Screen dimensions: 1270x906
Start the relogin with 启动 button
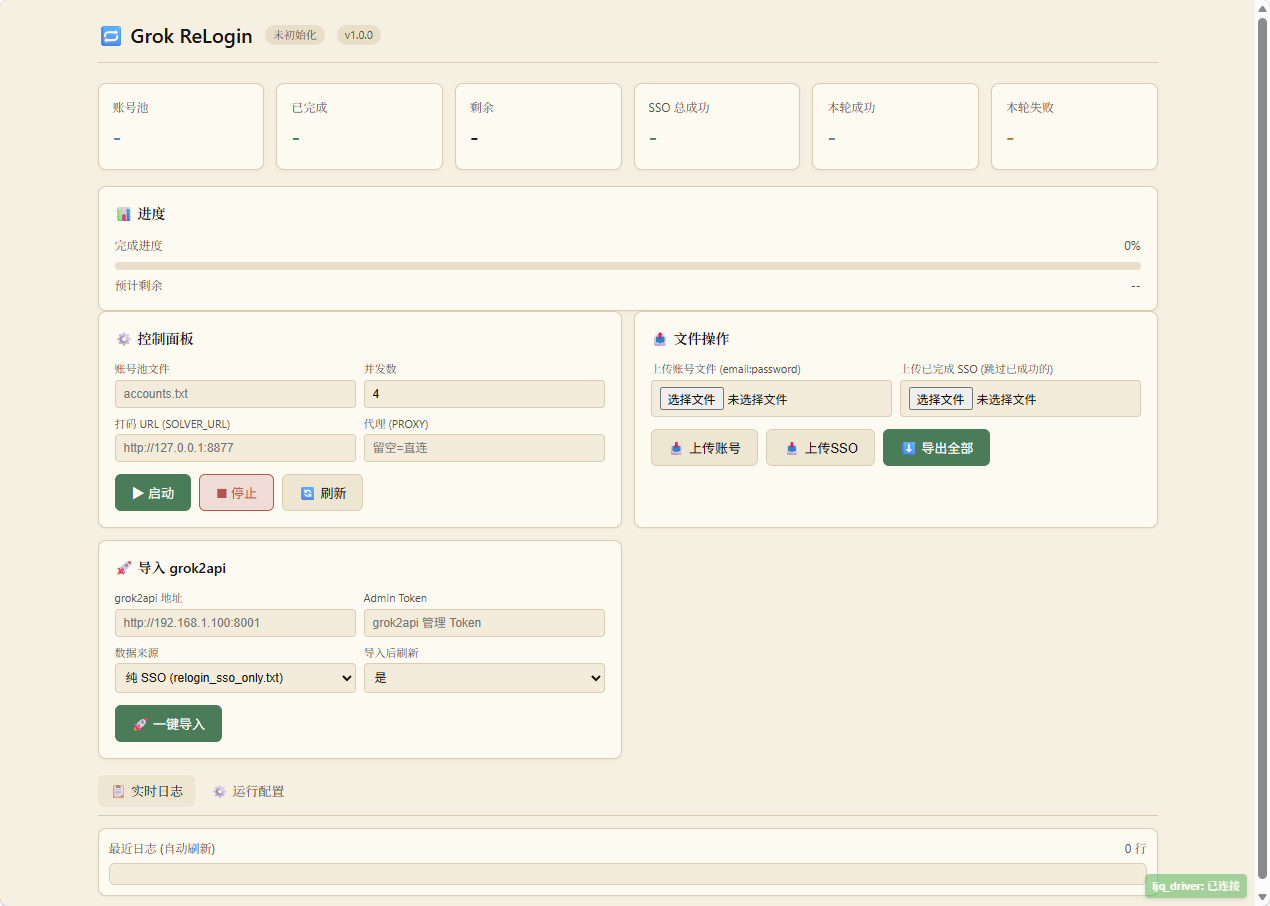(153, 493)
